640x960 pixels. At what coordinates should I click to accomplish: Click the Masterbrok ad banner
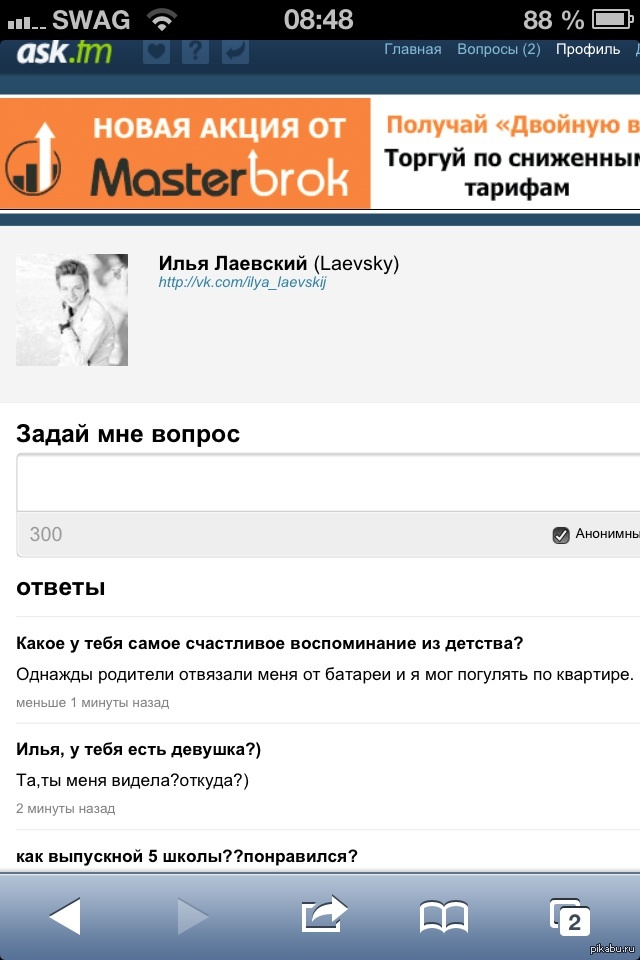(x=320, y=153)
